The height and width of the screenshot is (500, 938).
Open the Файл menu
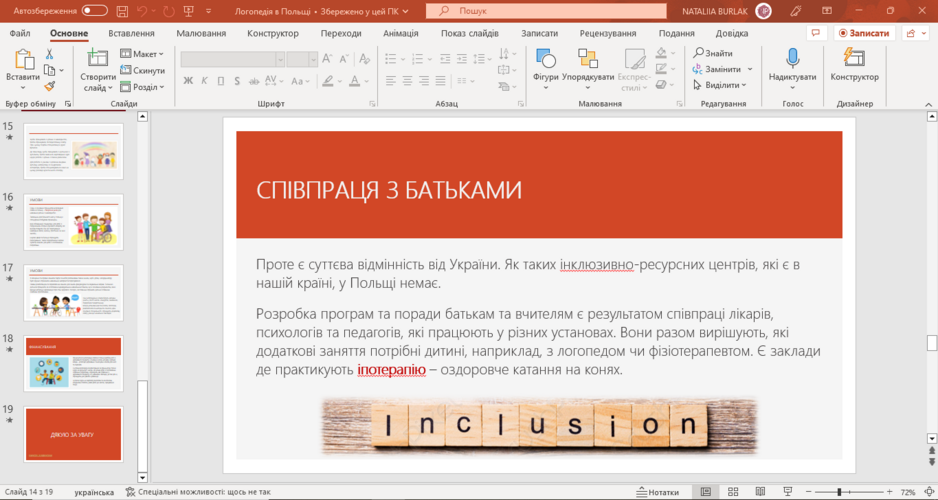[x=20, y=33]
